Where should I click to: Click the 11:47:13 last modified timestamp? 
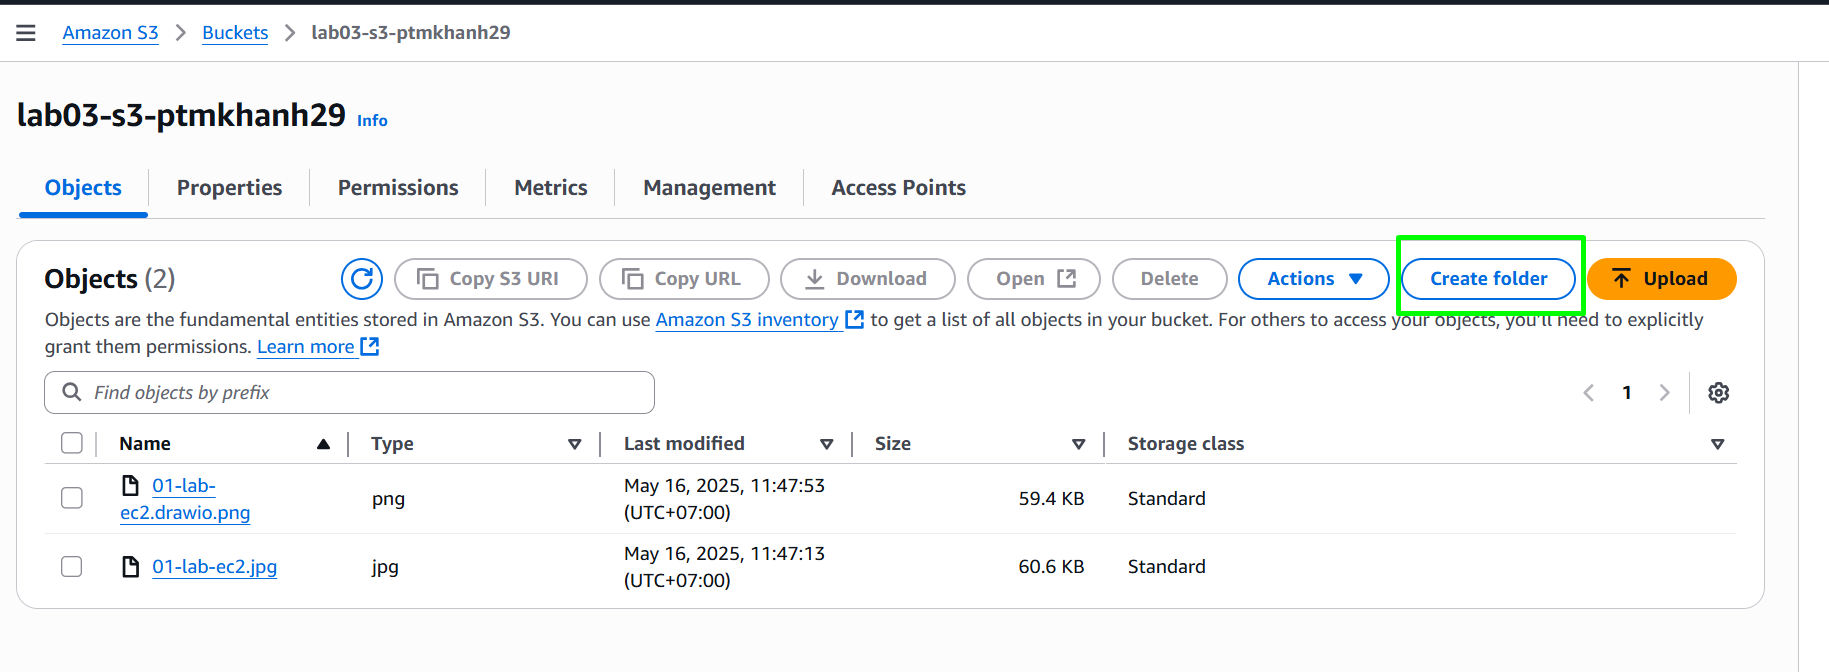coord(725,567)
